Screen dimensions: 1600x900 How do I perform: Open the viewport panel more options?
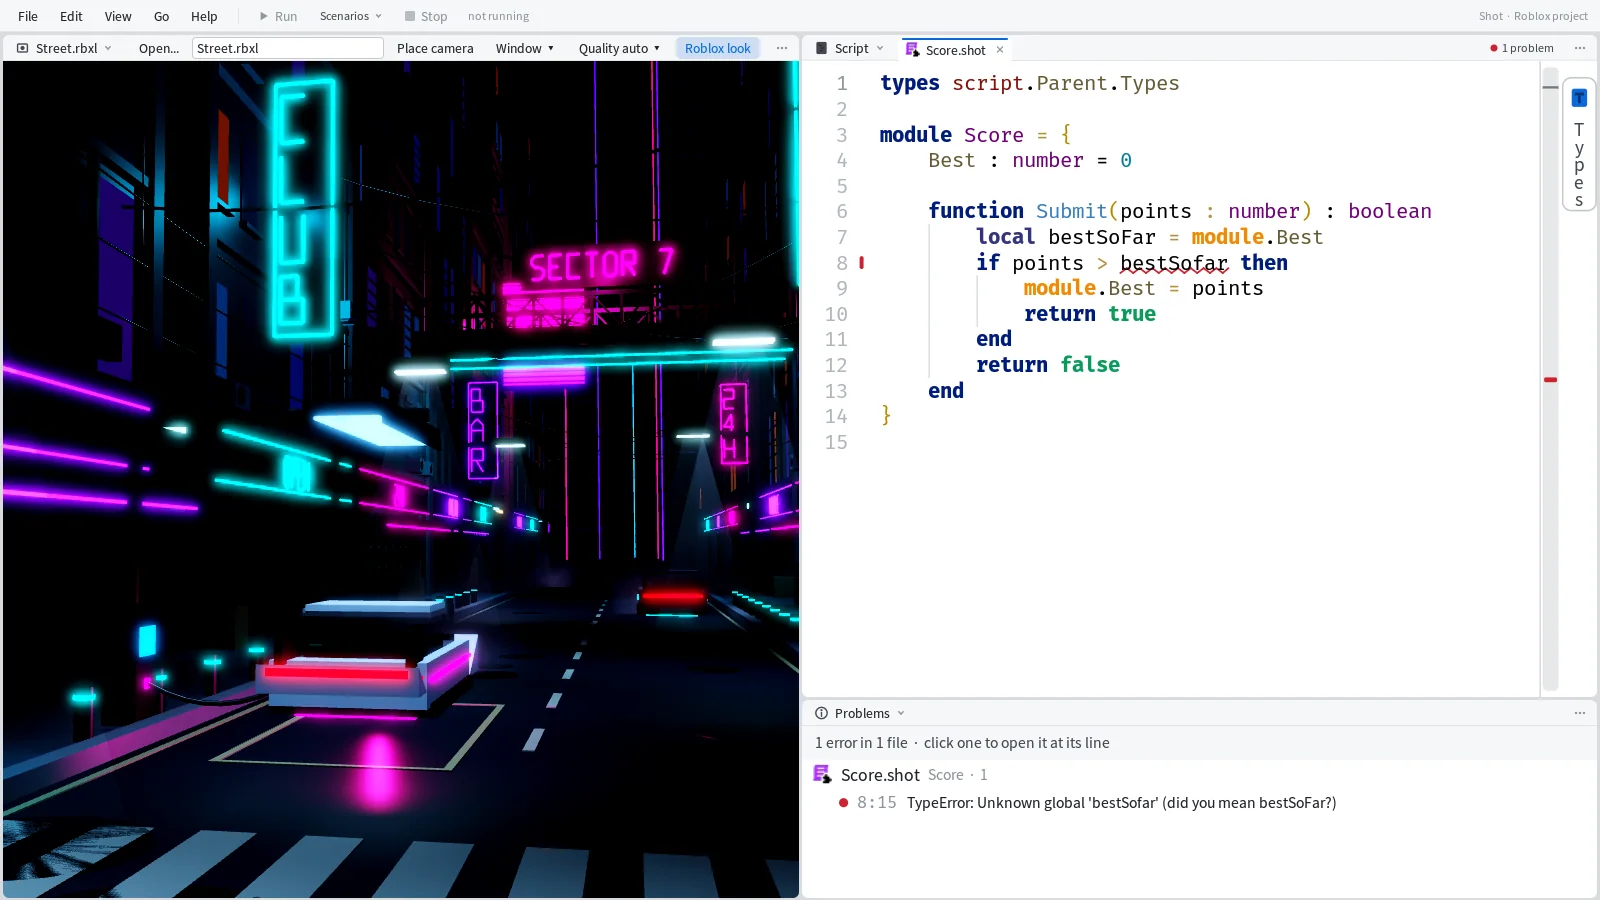[782, 48]
